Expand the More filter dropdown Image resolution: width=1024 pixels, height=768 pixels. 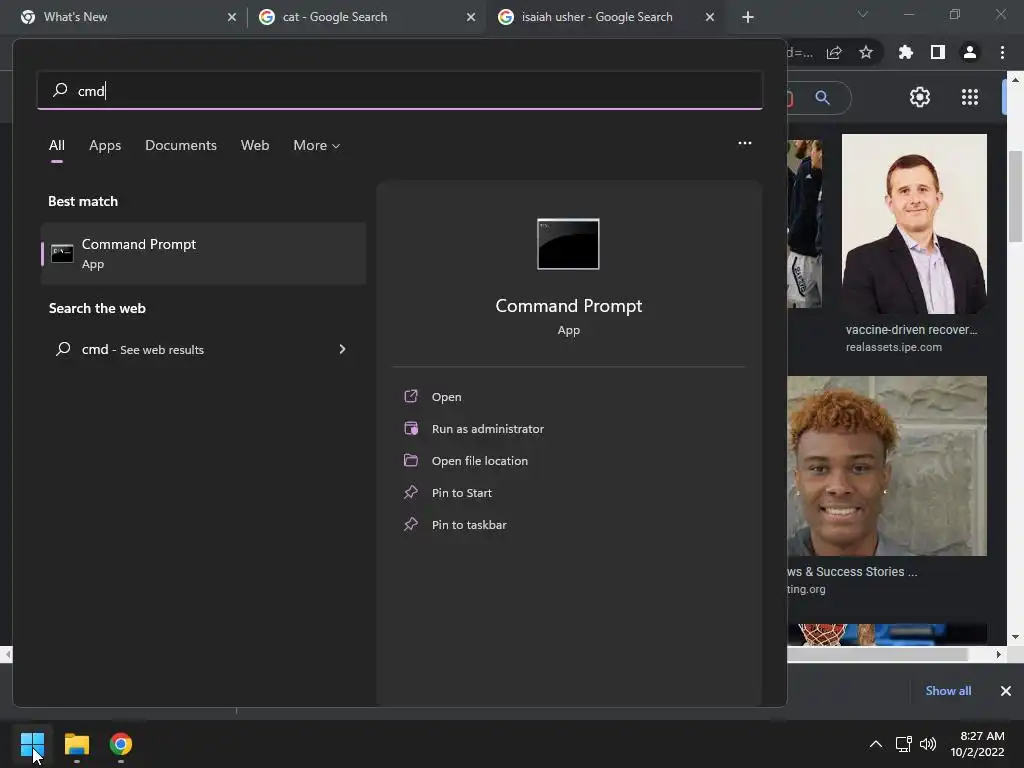coord(317,146)
